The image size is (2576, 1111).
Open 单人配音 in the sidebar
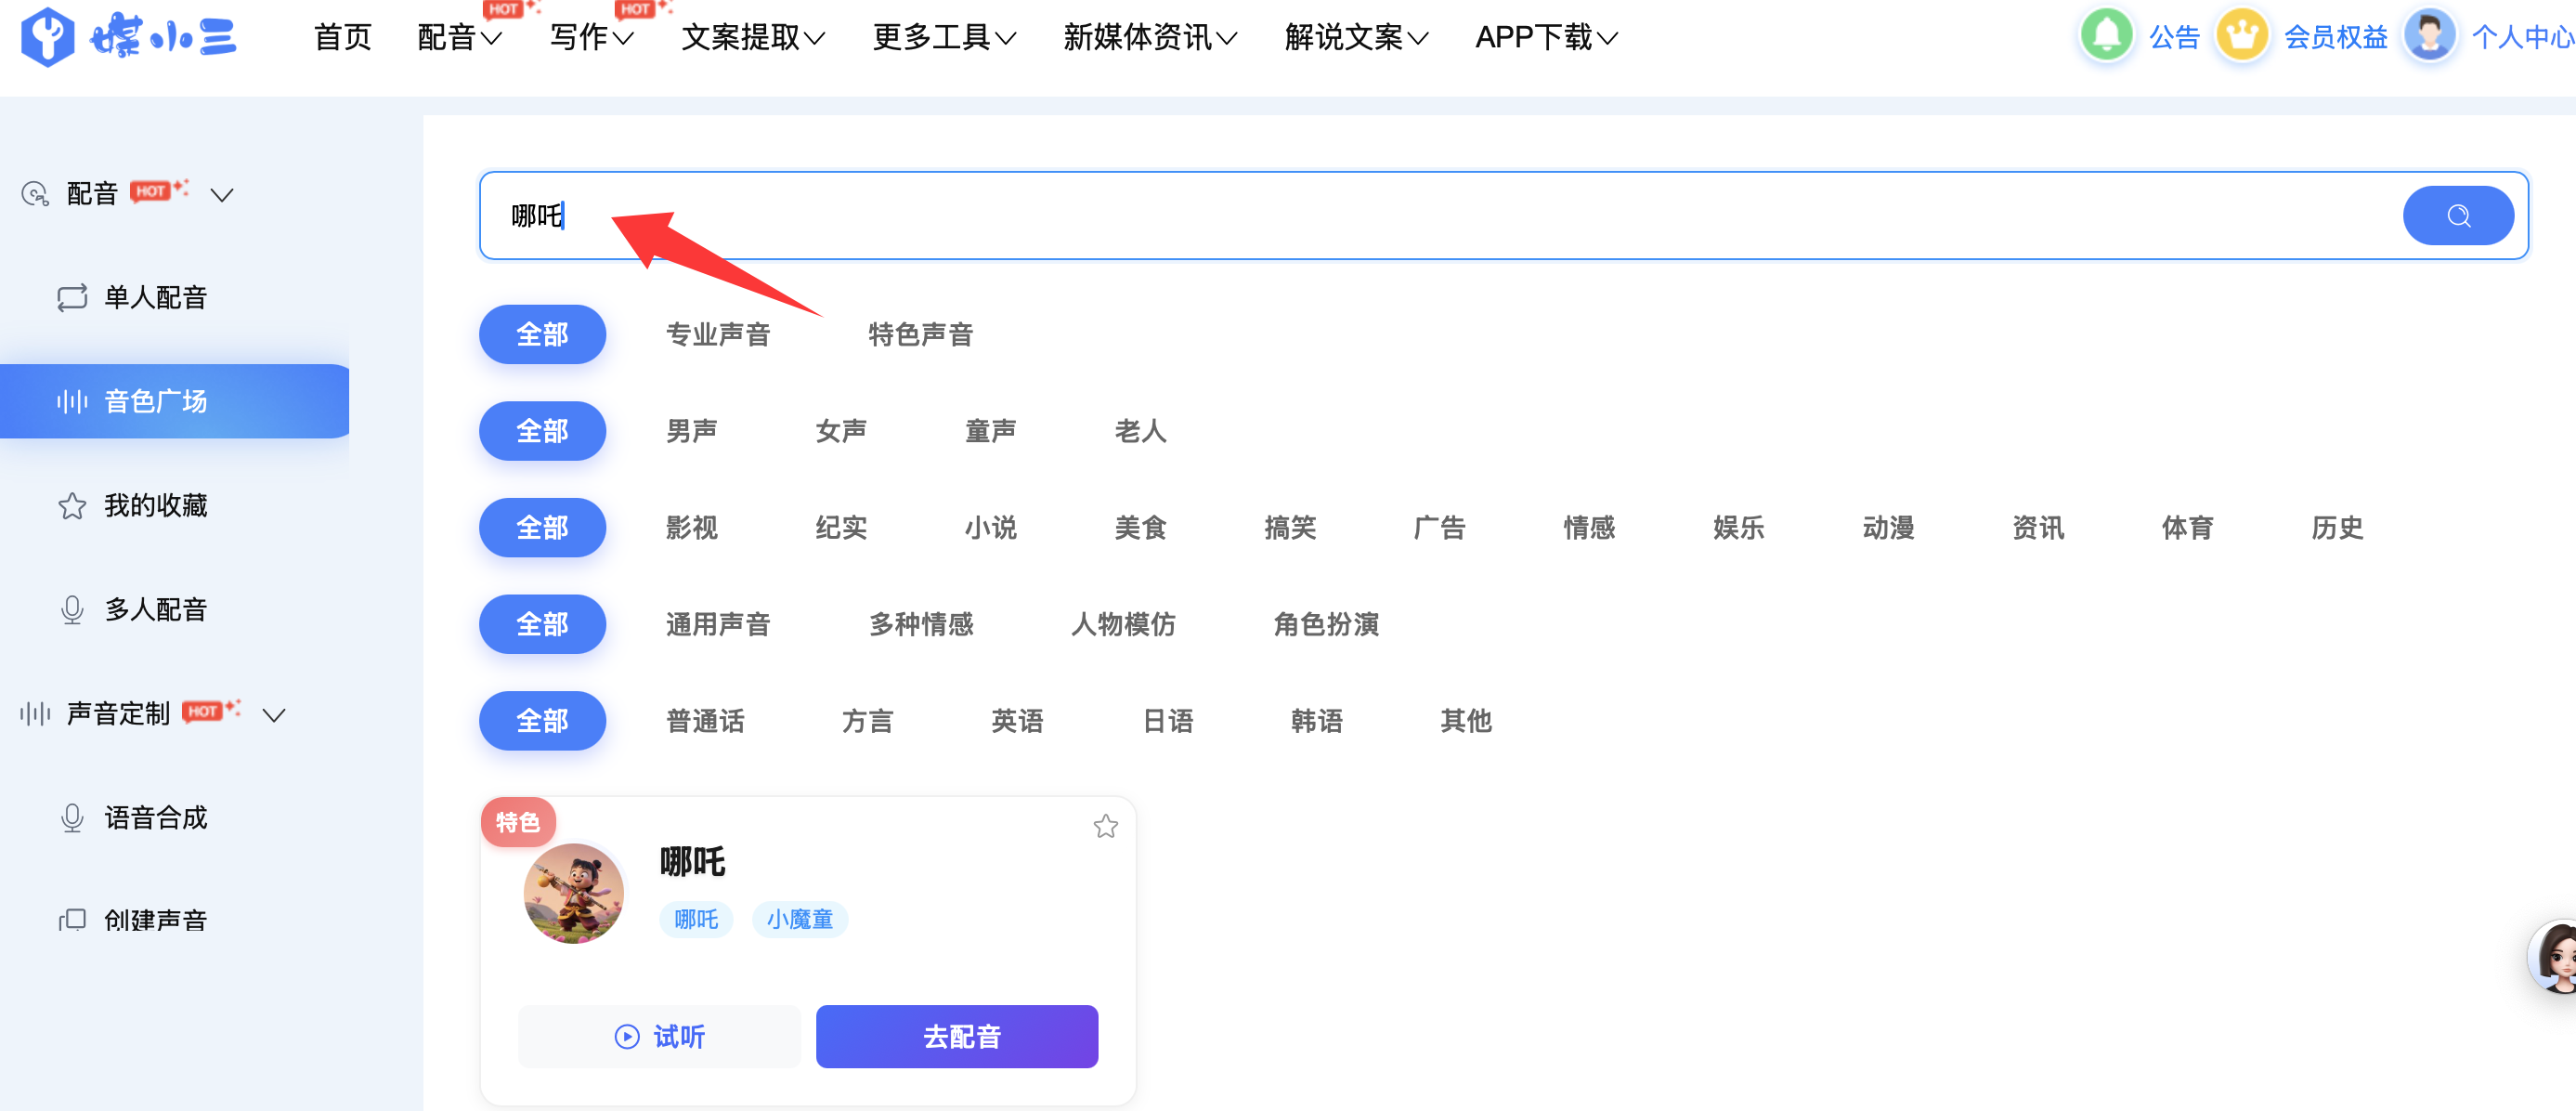pos(155,298)
